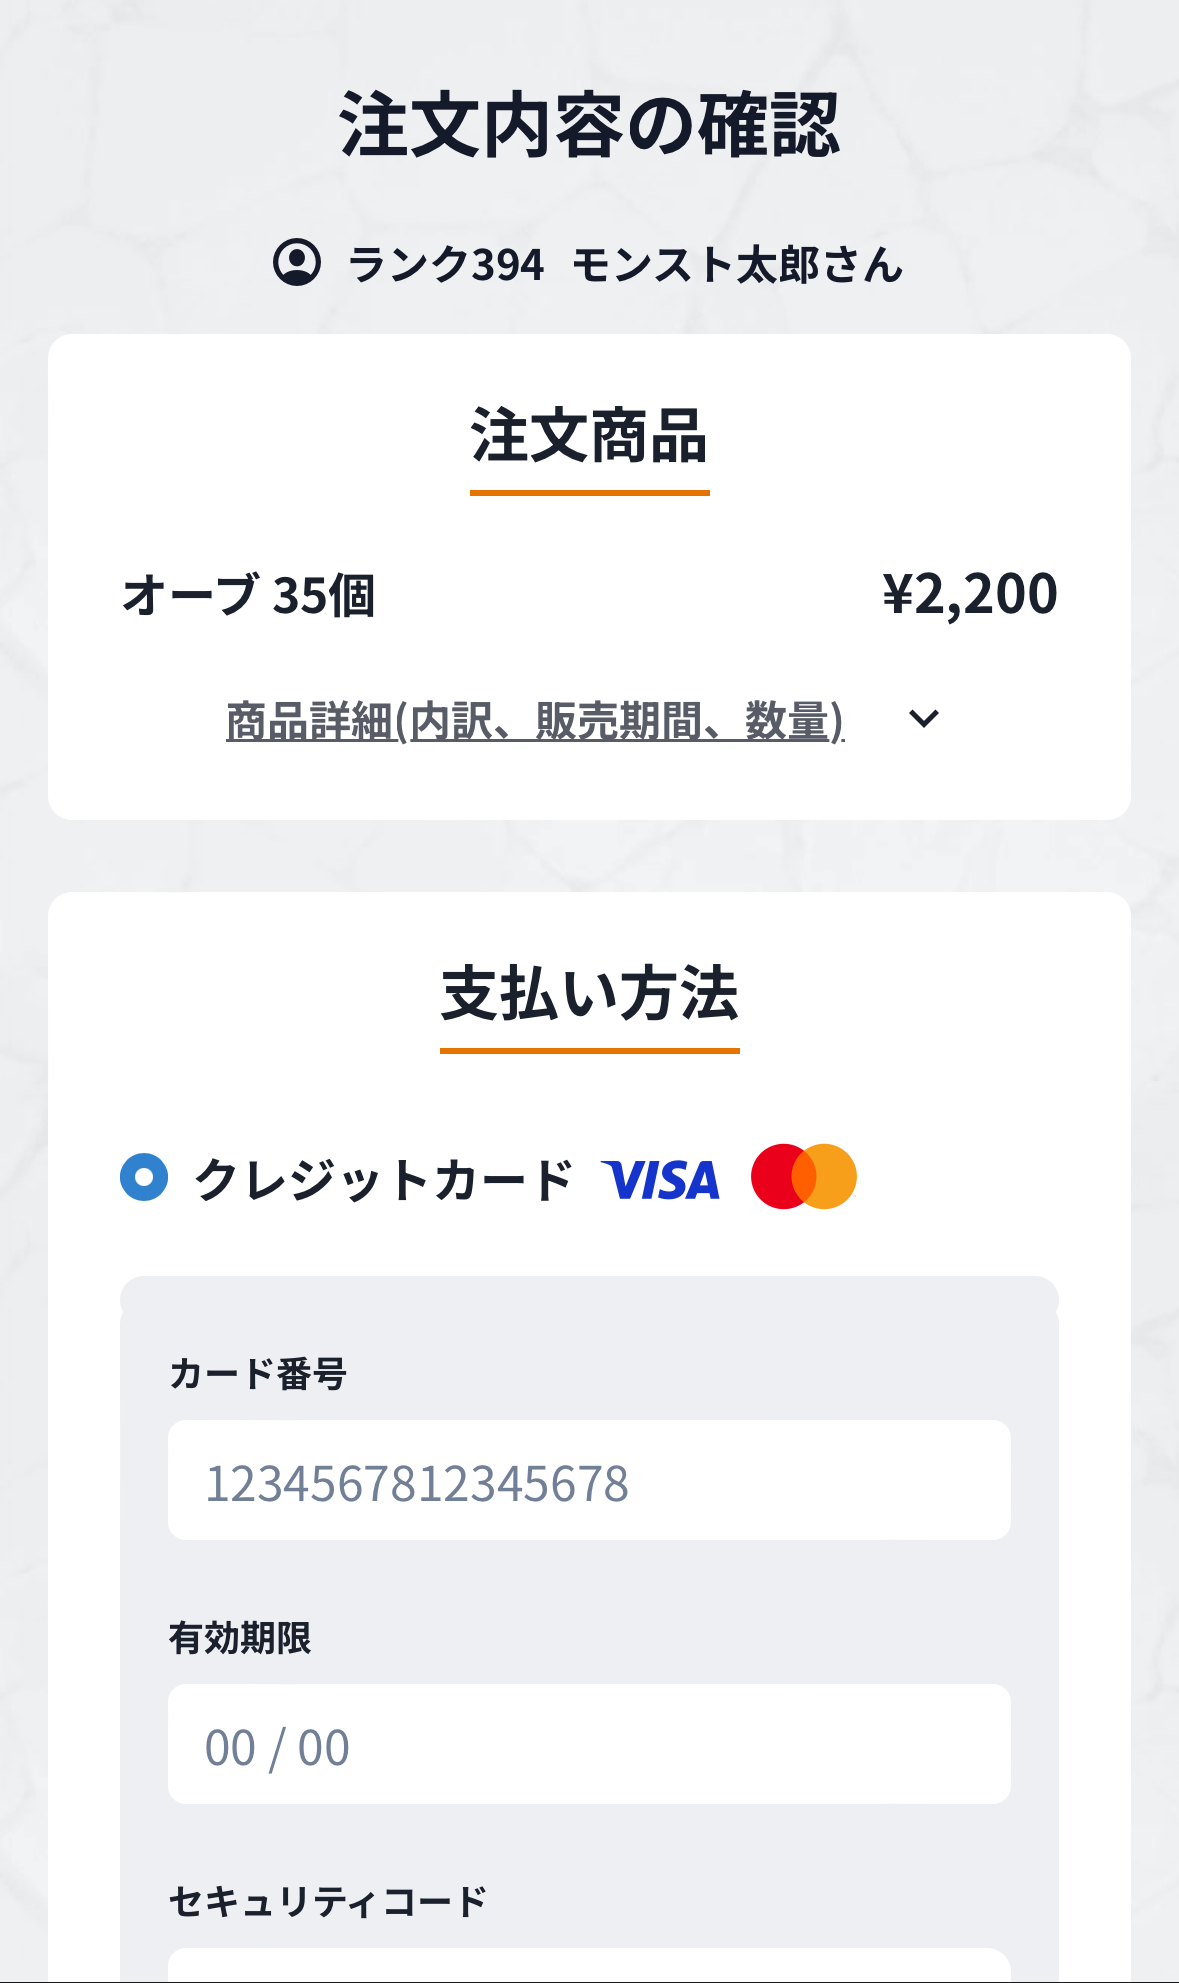
Task: Focus the カード番号 input field
Action: 589,1480
